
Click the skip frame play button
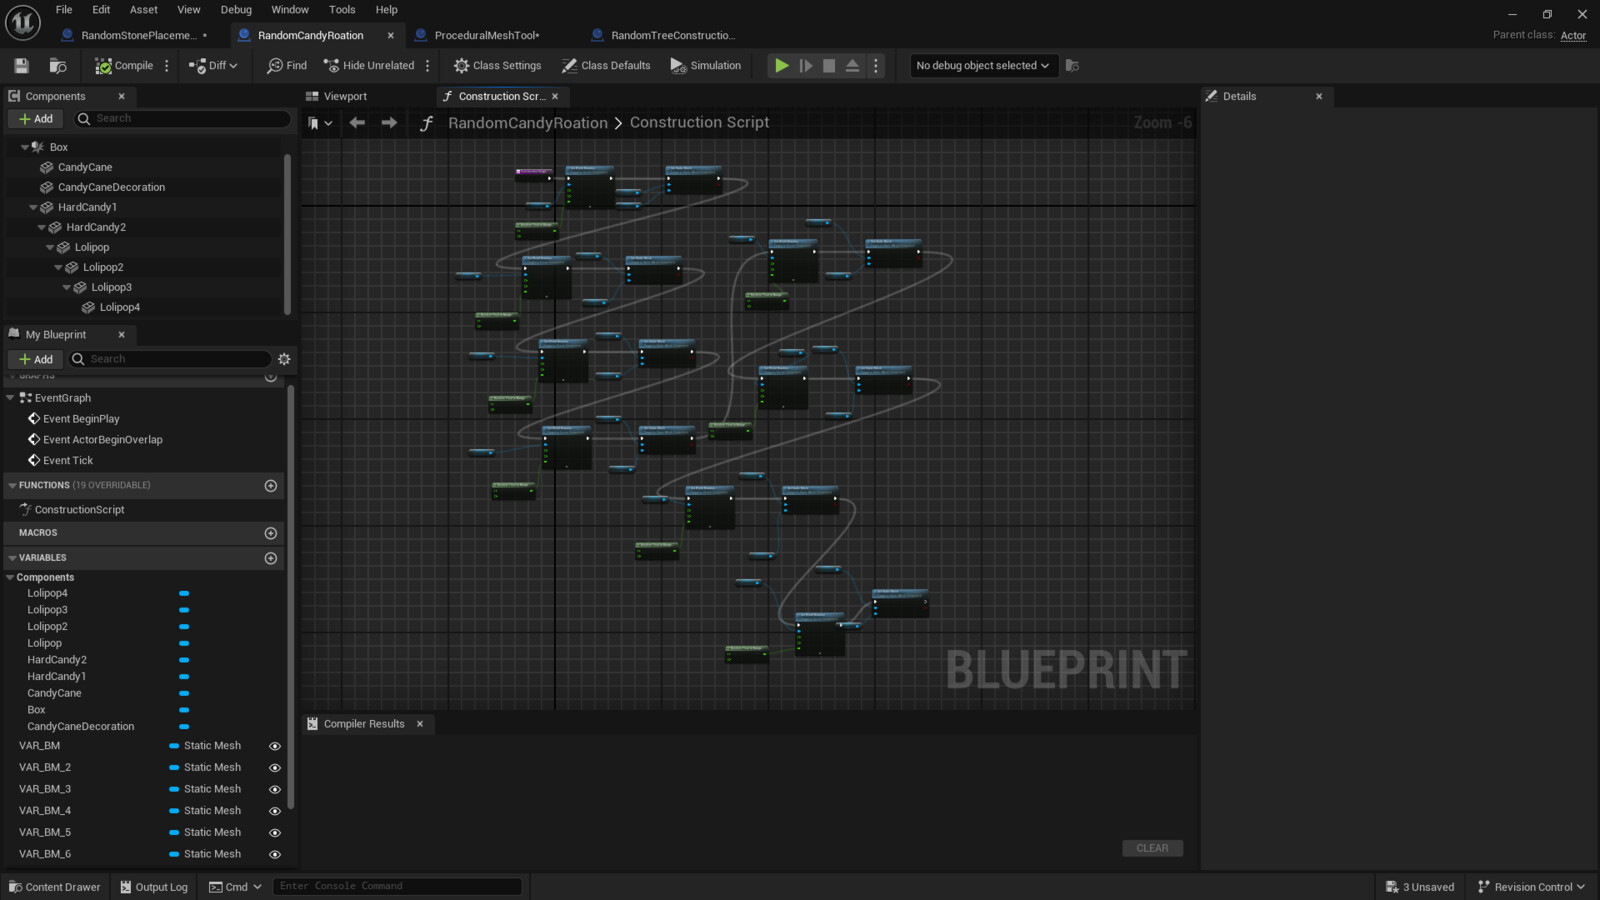click(x=805, y=66)
